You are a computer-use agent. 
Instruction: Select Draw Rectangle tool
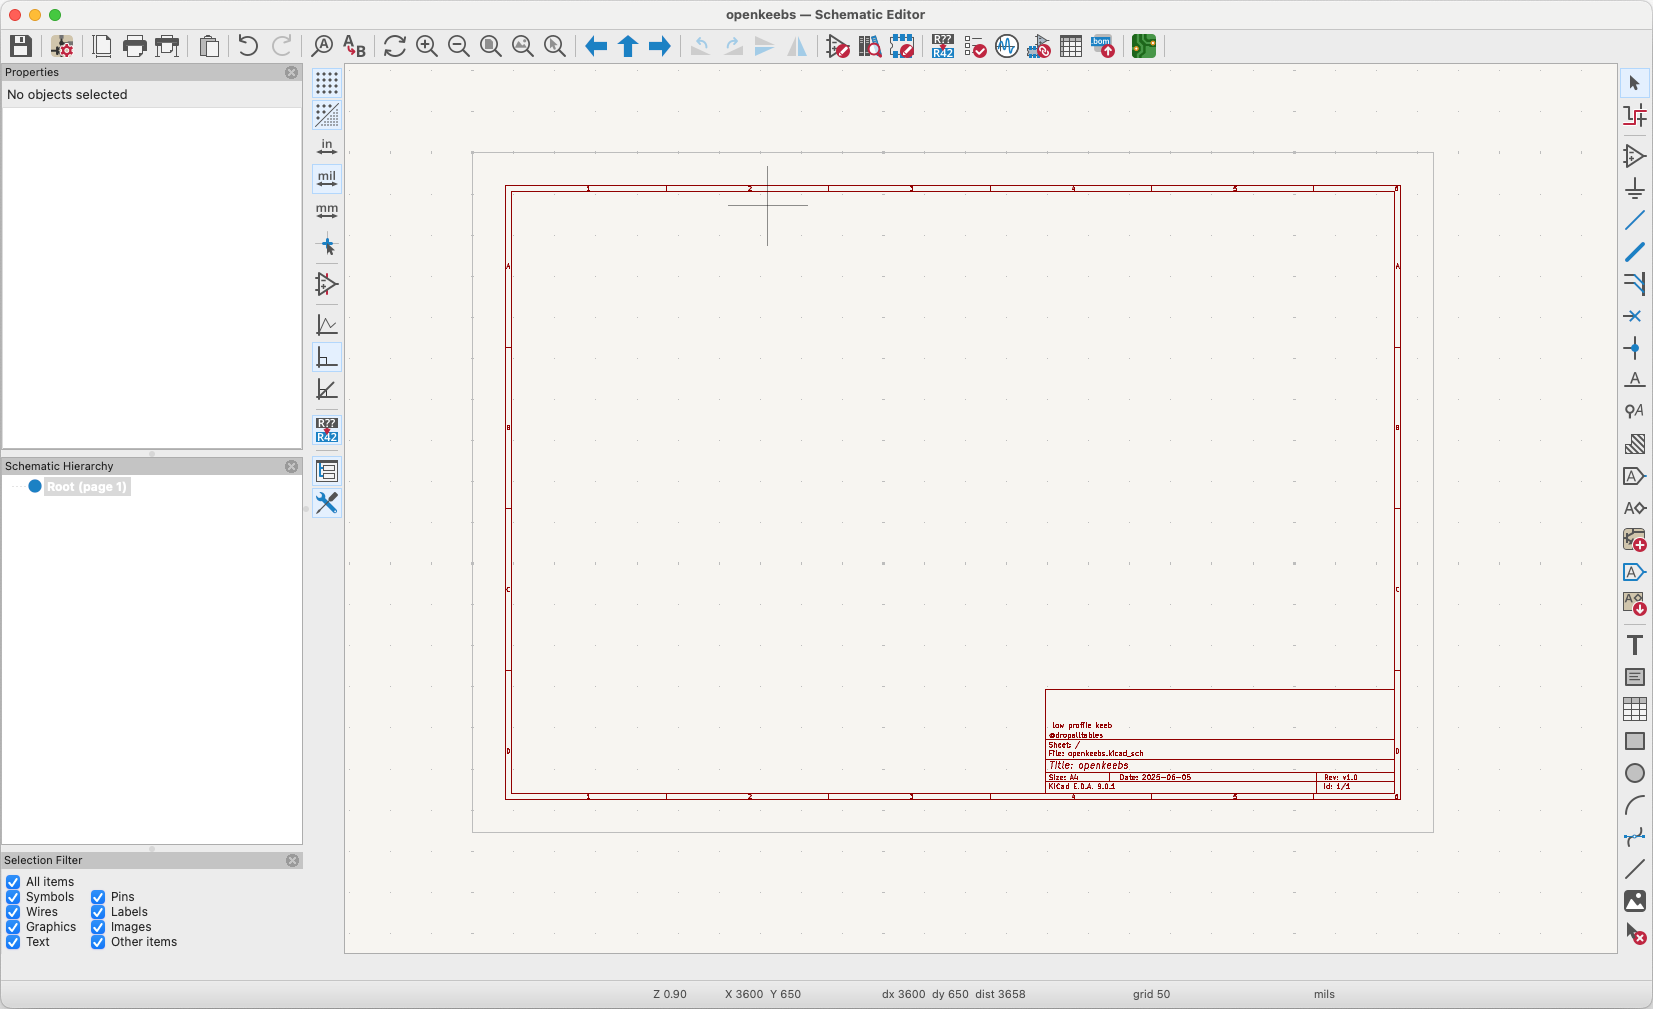coord(1635,741)
